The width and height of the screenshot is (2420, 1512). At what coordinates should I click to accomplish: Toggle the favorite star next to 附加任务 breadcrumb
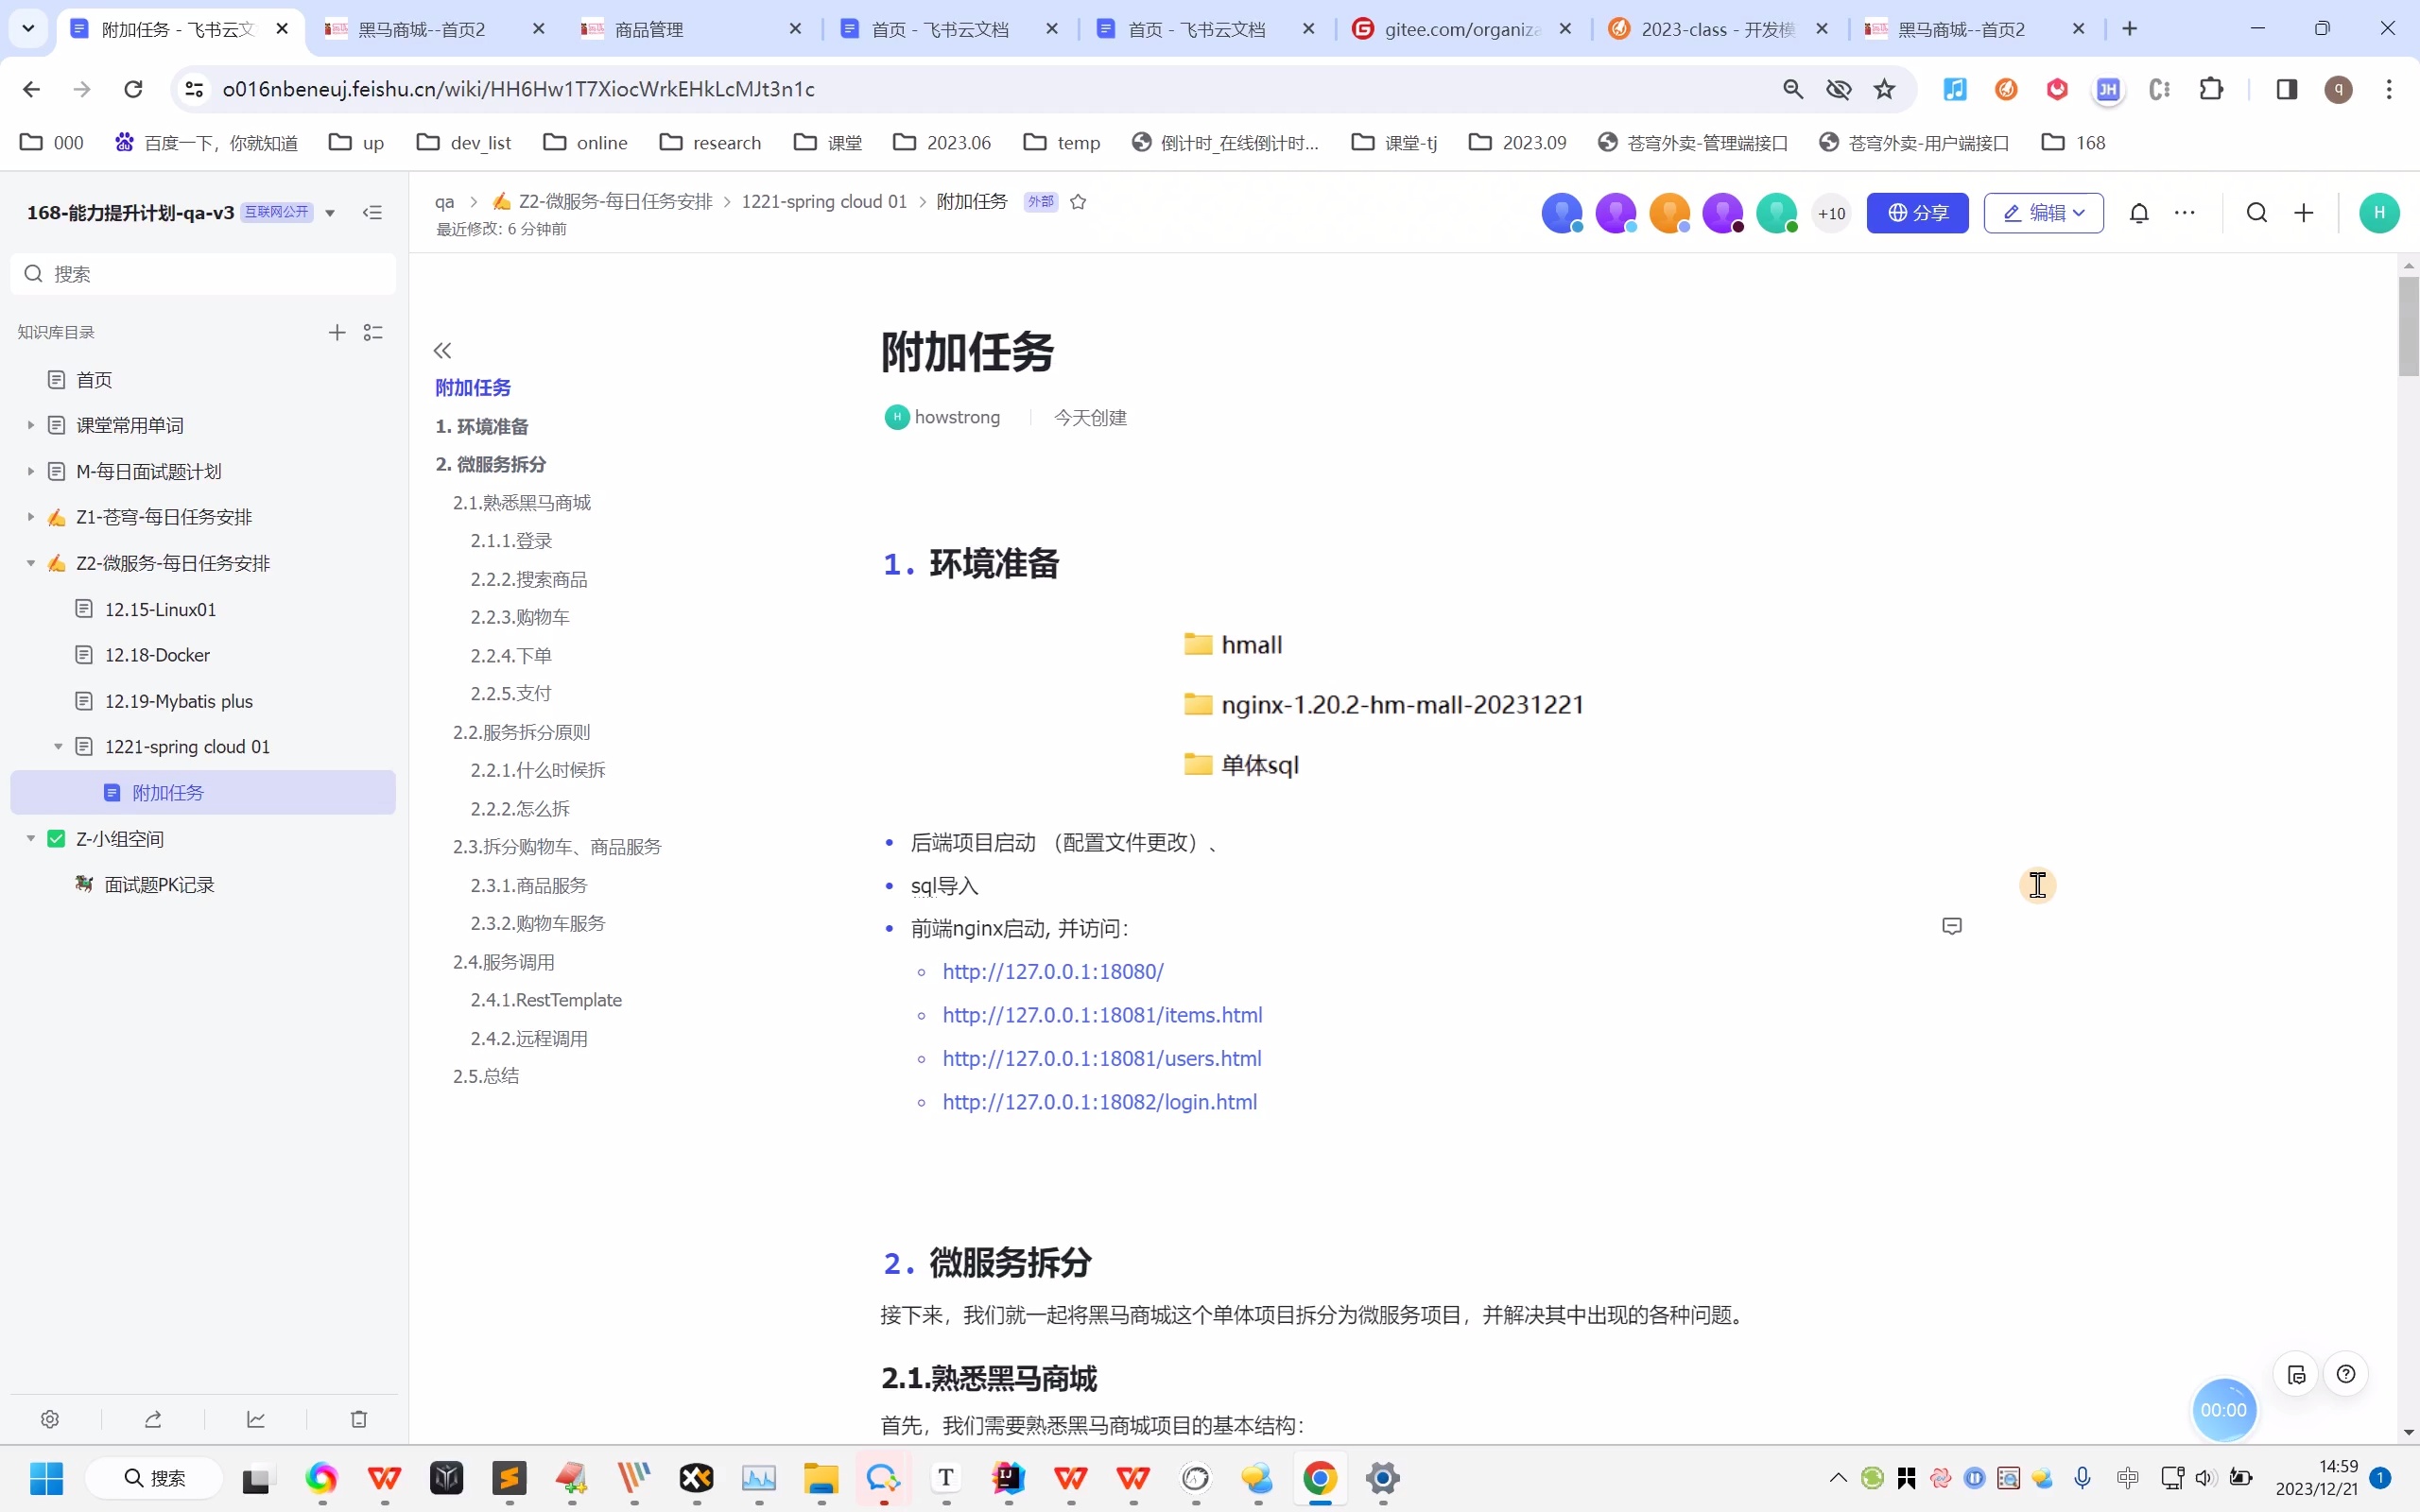point(1079,201)
